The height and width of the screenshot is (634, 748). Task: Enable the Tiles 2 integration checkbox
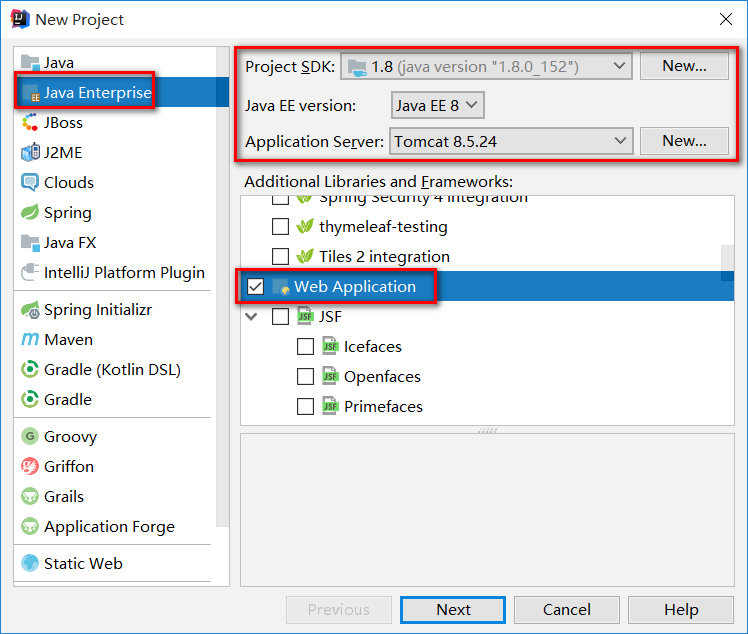(x=280, y=257)
